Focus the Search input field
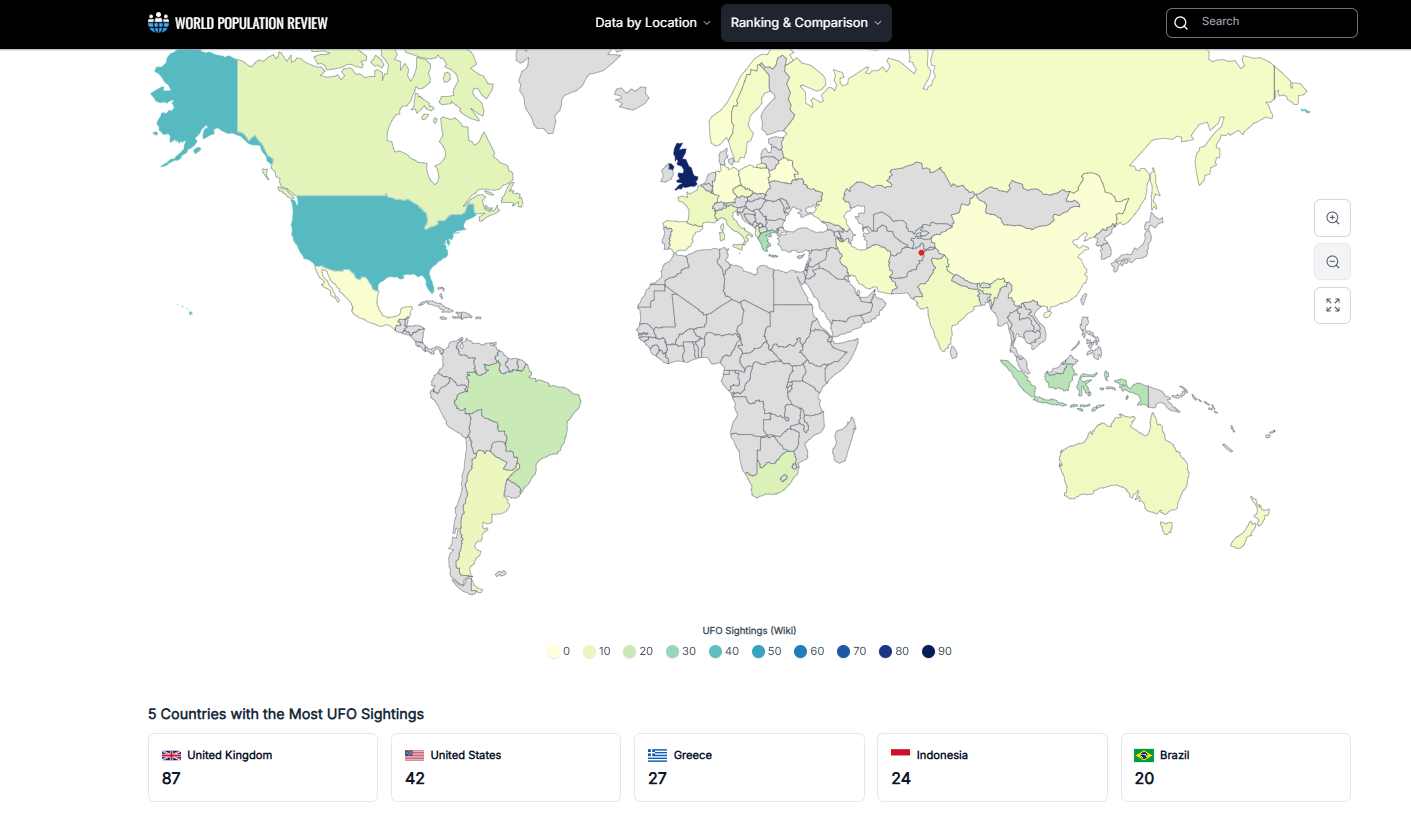1411x820 pixels. tap(1270, 22)
